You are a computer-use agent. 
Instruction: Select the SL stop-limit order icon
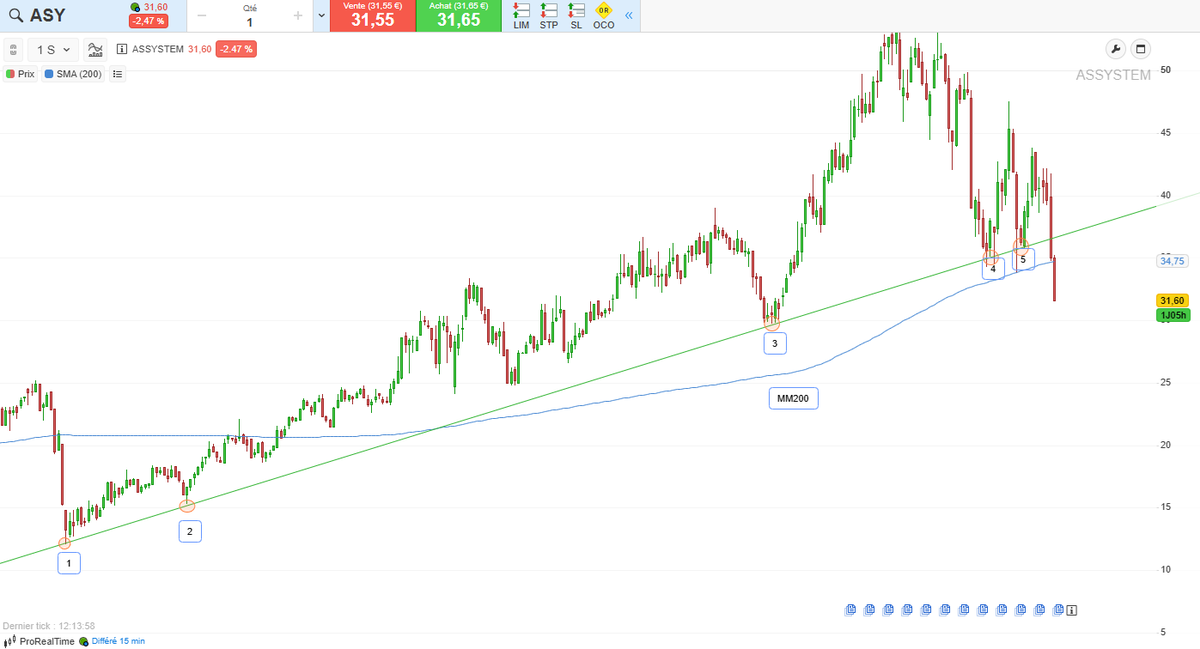[576, 16]
